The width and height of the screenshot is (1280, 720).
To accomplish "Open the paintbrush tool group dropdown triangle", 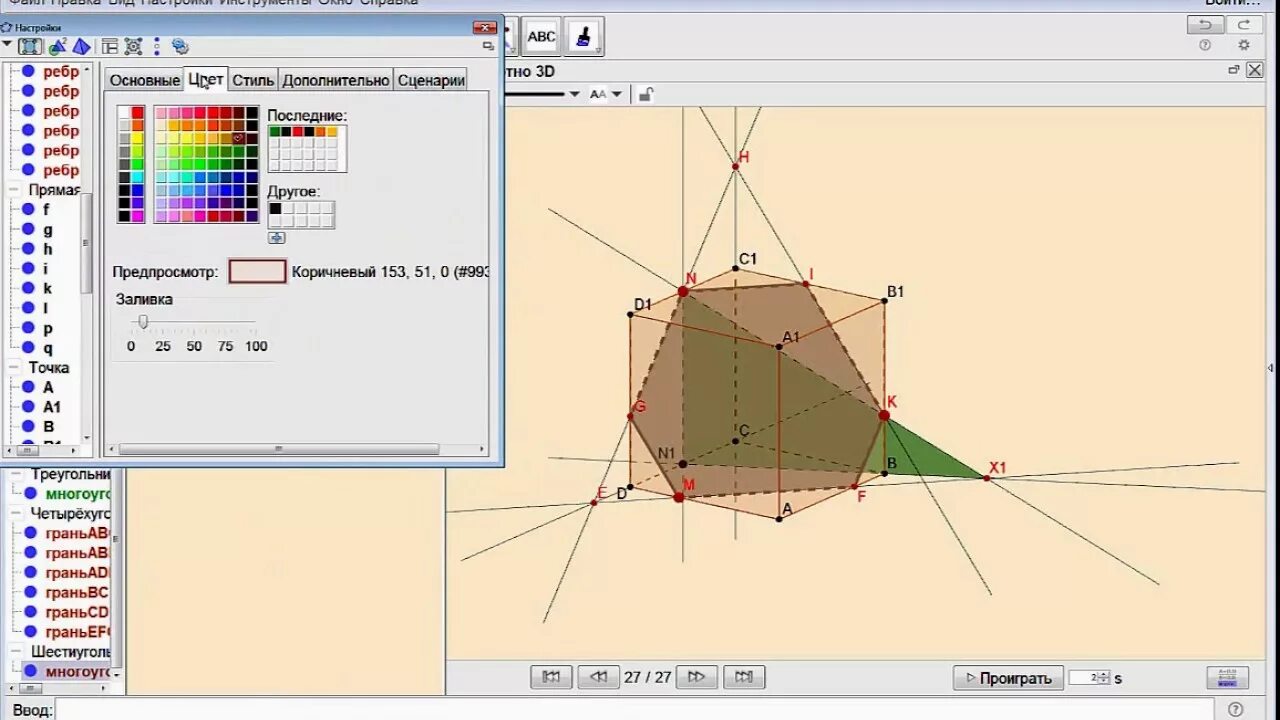I will point(598,50).
